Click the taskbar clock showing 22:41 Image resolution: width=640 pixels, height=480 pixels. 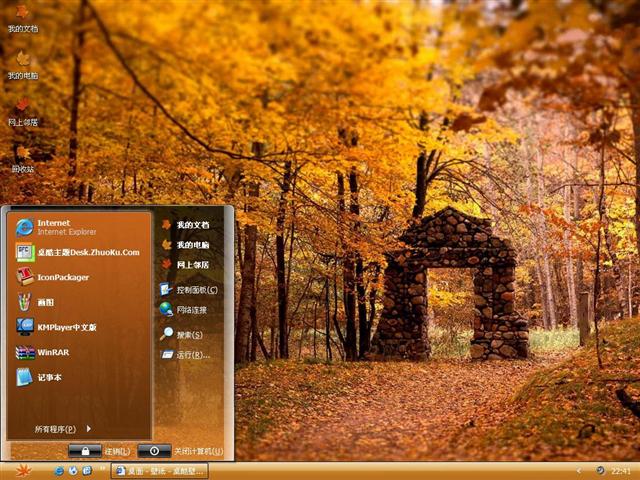pos(620,470)
